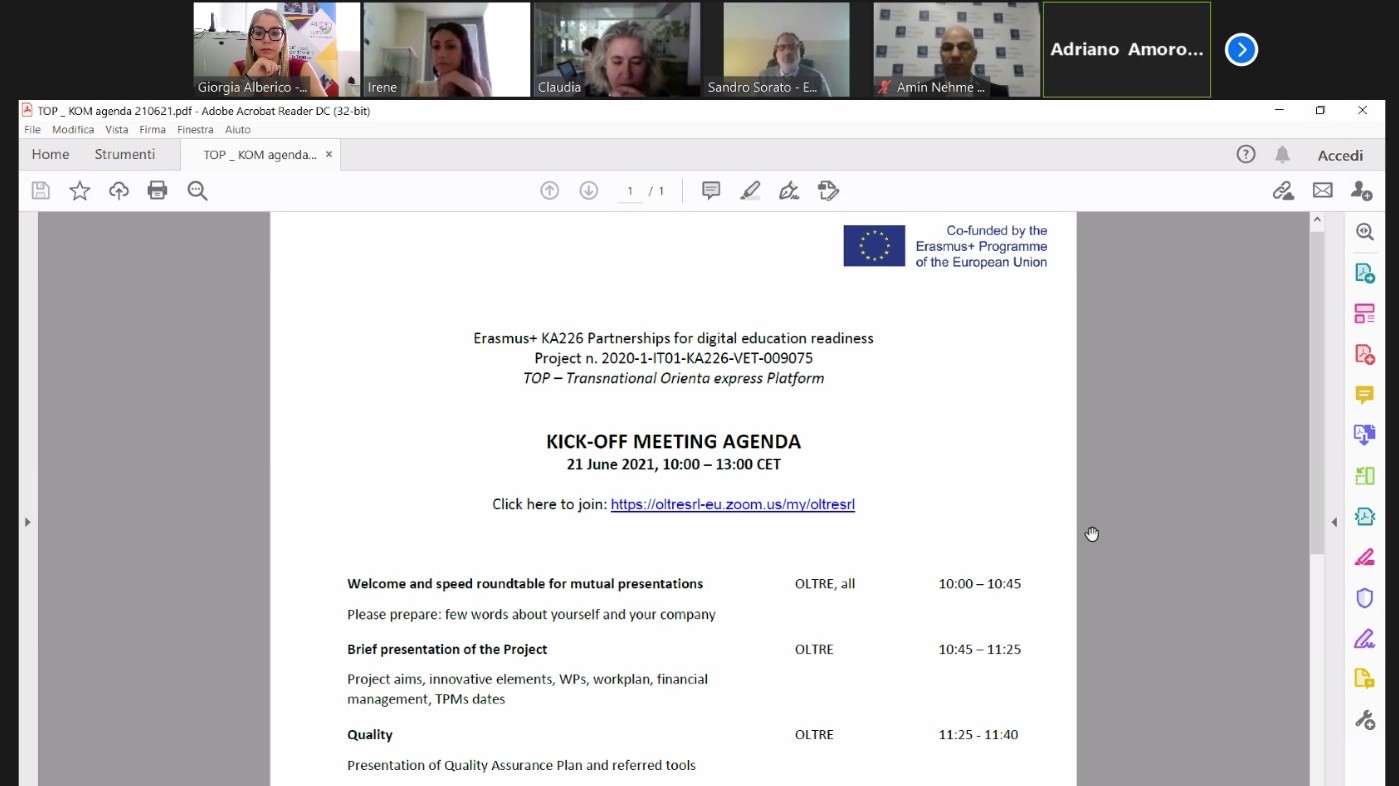Open the add comment tool

(x=711, y=191)
